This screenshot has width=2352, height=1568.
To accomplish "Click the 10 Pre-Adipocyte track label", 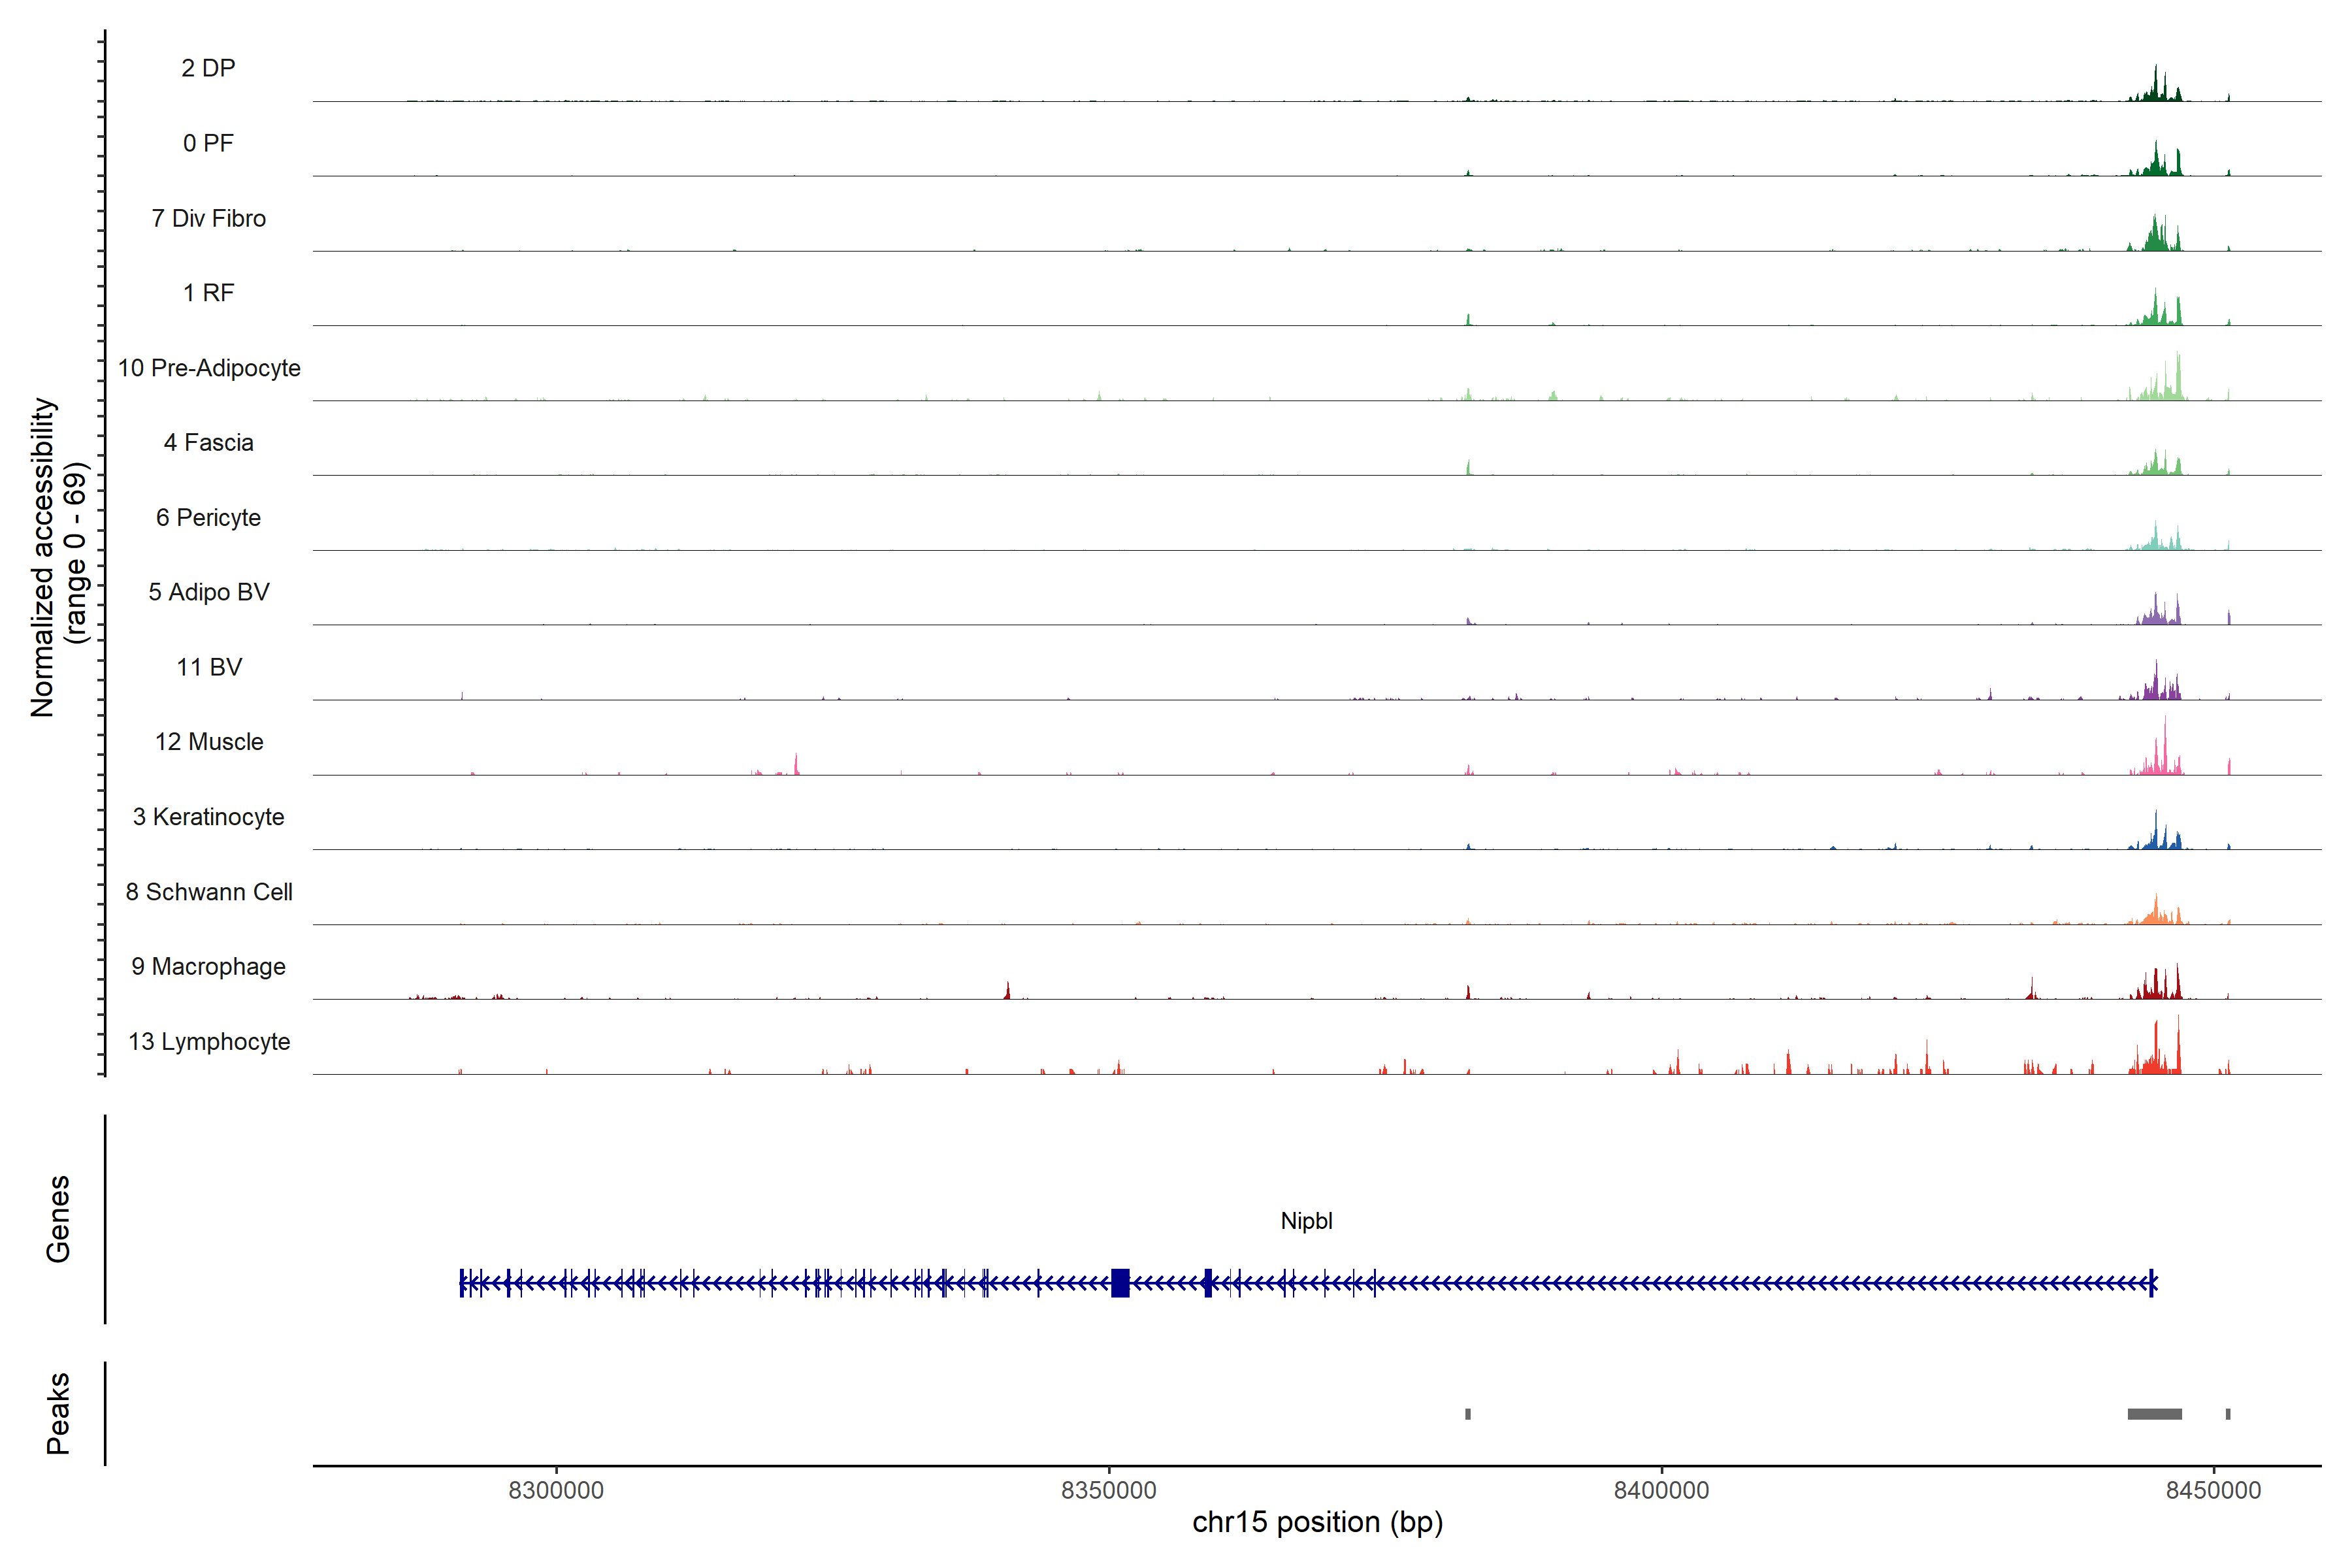I will [209, 368].
